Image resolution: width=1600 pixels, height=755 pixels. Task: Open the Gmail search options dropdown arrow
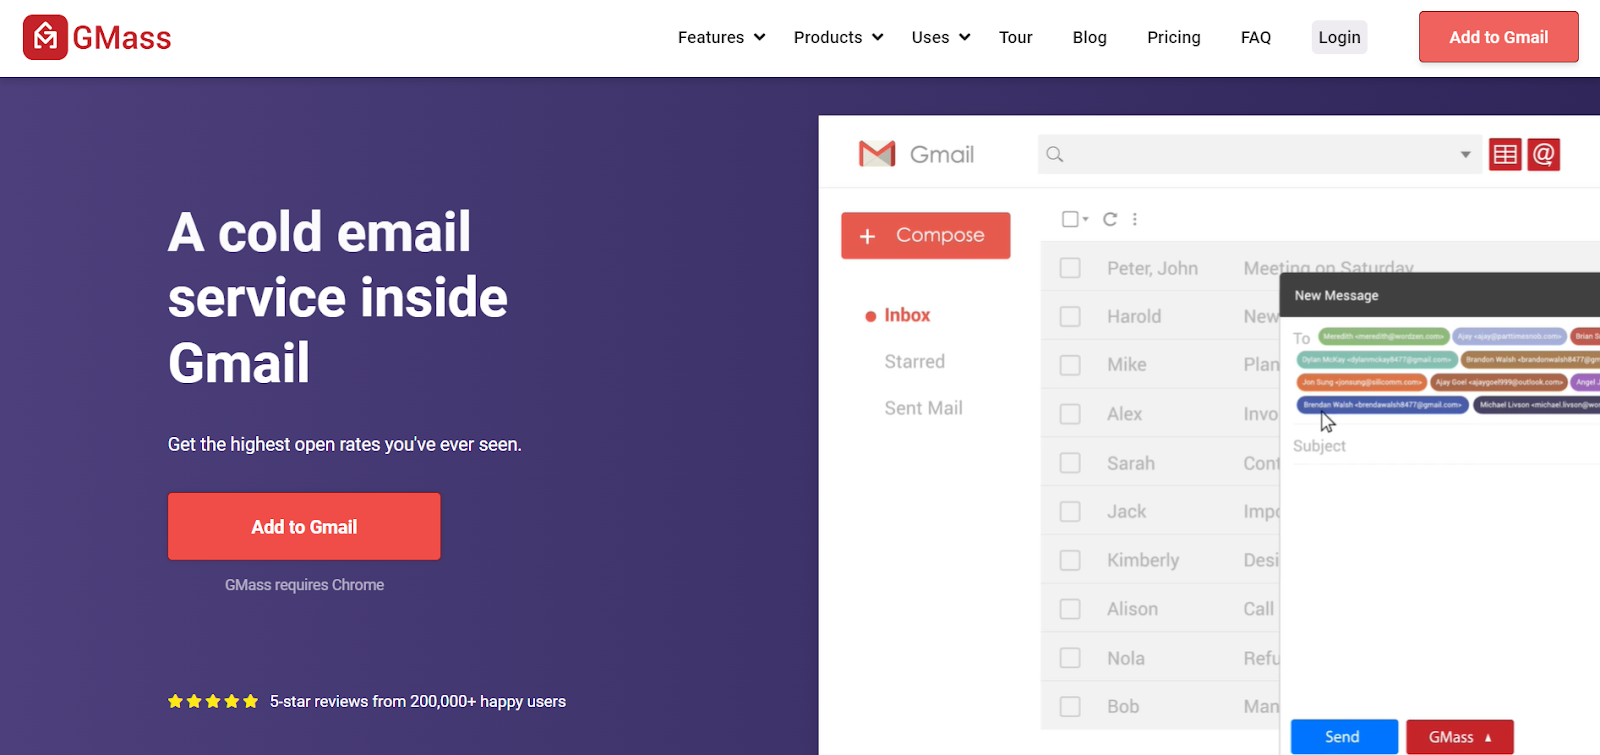point(1465,154)
